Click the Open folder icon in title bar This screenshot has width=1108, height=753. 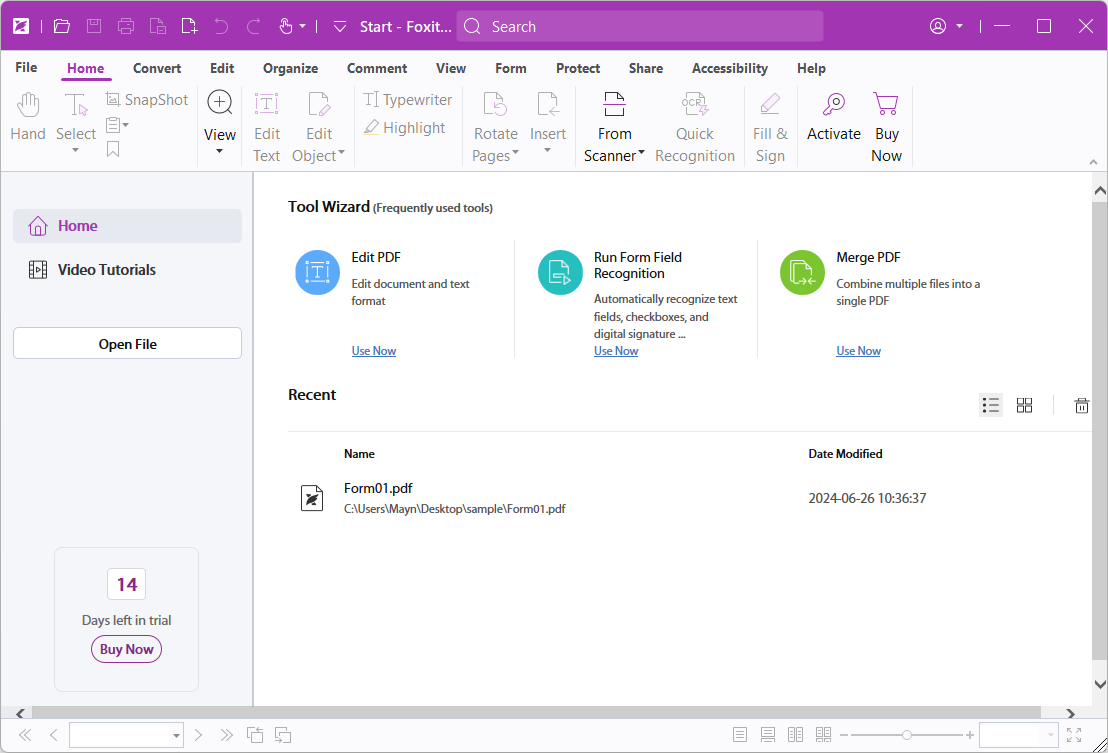62,26
